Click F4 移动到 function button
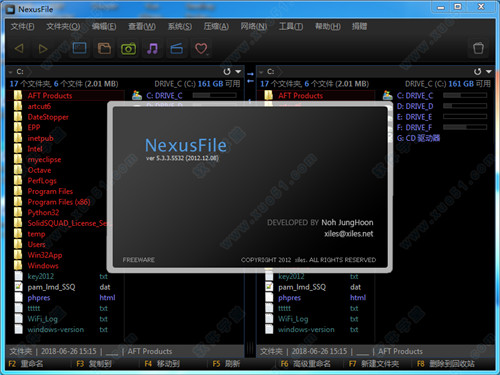The height and width of the screenshot is (375, 500). (162, 364)
